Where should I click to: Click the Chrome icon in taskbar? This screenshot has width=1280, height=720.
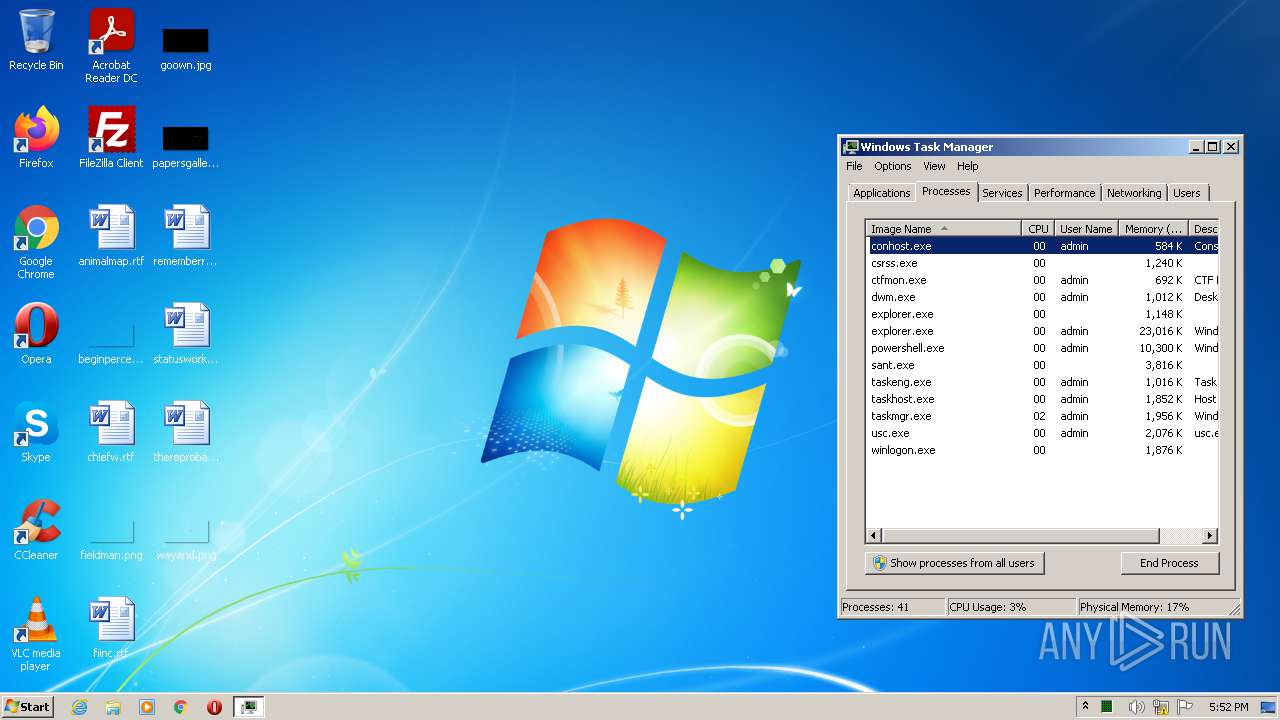pos(181,707)
